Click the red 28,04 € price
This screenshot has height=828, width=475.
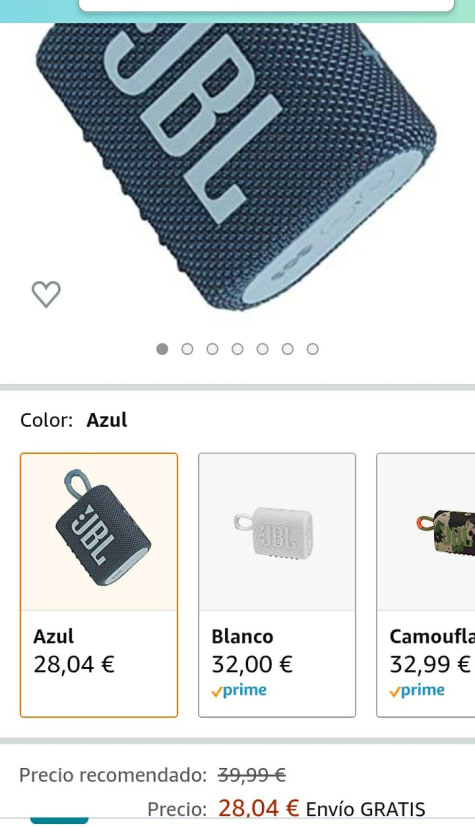pos(258,808)
